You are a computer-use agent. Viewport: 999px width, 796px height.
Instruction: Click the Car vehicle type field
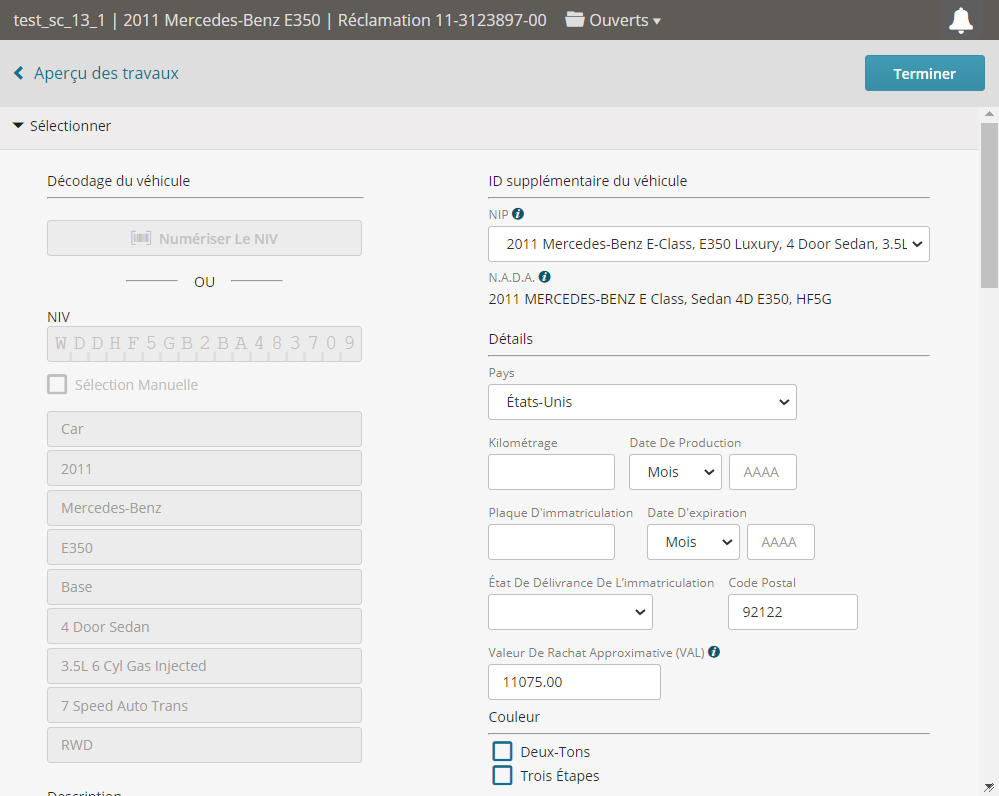click(x=205, y=429)
